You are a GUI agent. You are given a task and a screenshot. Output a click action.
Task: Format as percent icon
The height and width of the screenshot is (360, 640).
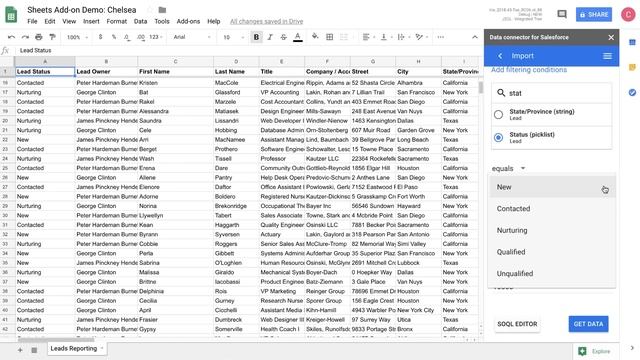[x=114, y=37]
